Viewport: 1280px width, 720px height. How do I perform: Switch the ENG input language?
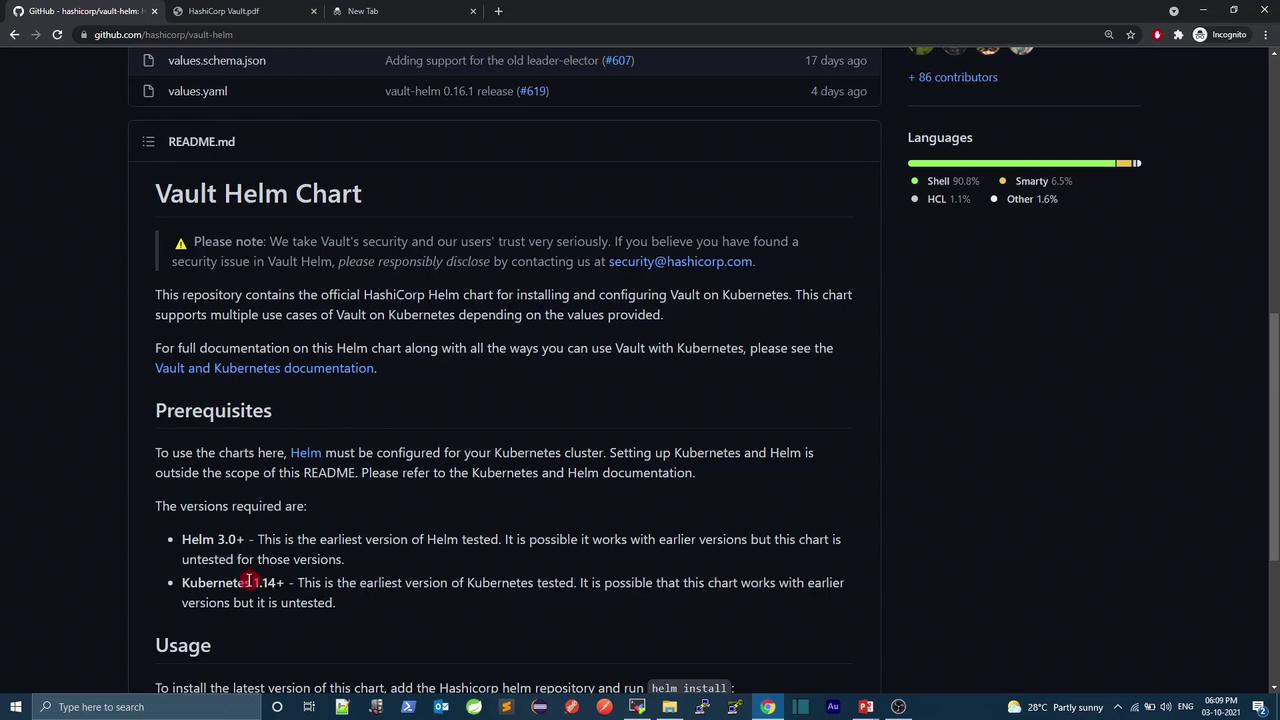tap(1187, 707)
